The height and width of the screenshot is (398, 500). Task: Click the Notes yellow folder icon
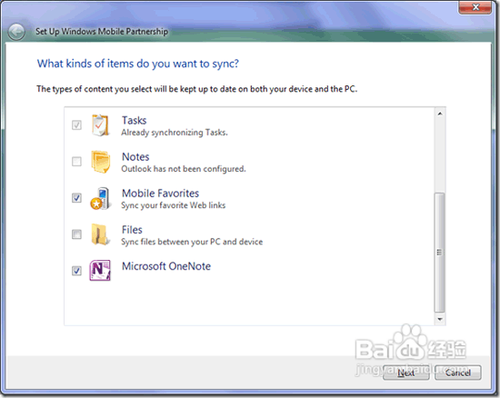click(x=100, y=162)
